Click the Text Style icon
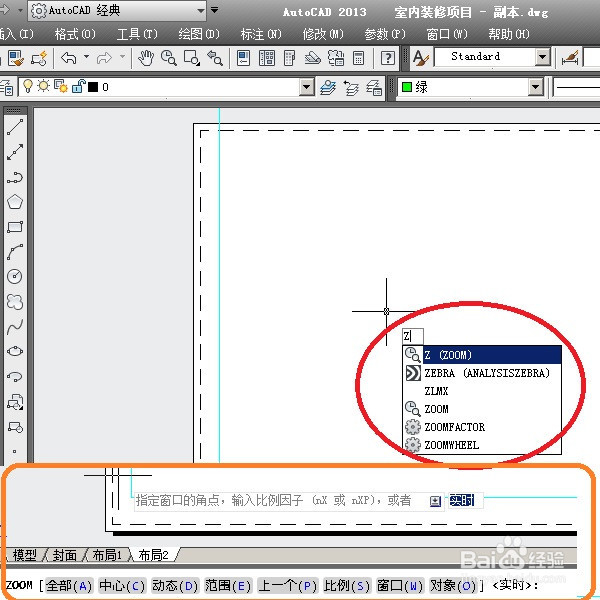Viewport: 600px width, 600px height. [421, 58]
